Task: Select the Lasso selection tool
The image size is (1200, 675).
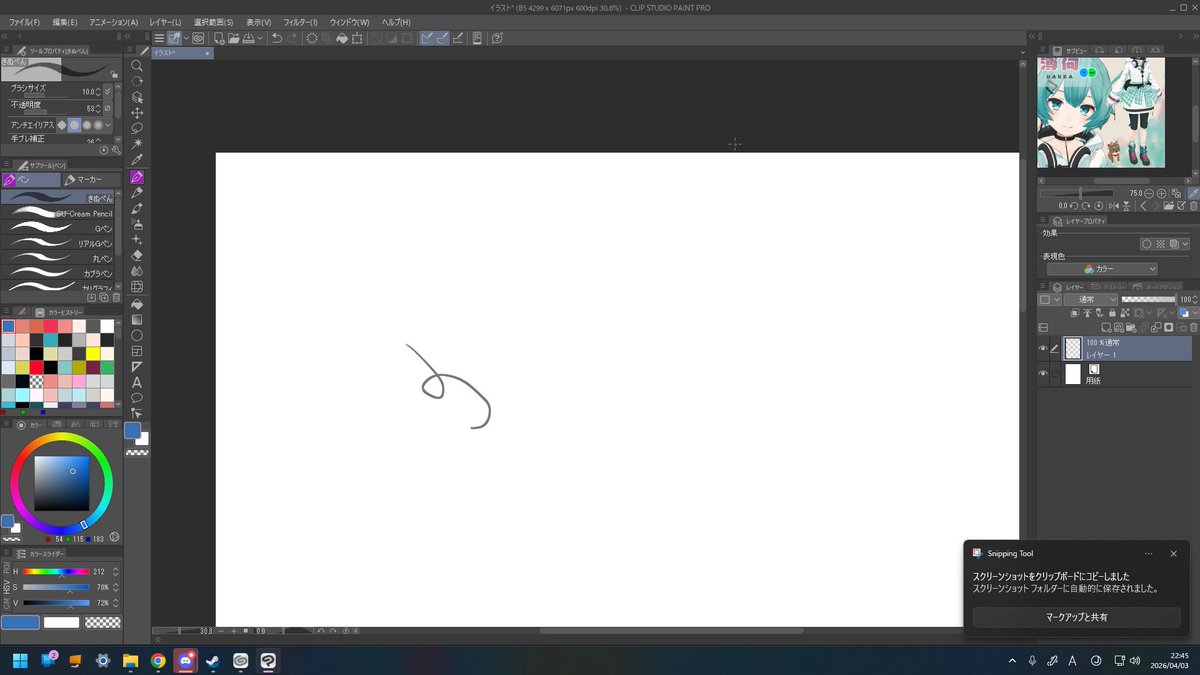Action: pyautogui.click(x=137, y=128)
